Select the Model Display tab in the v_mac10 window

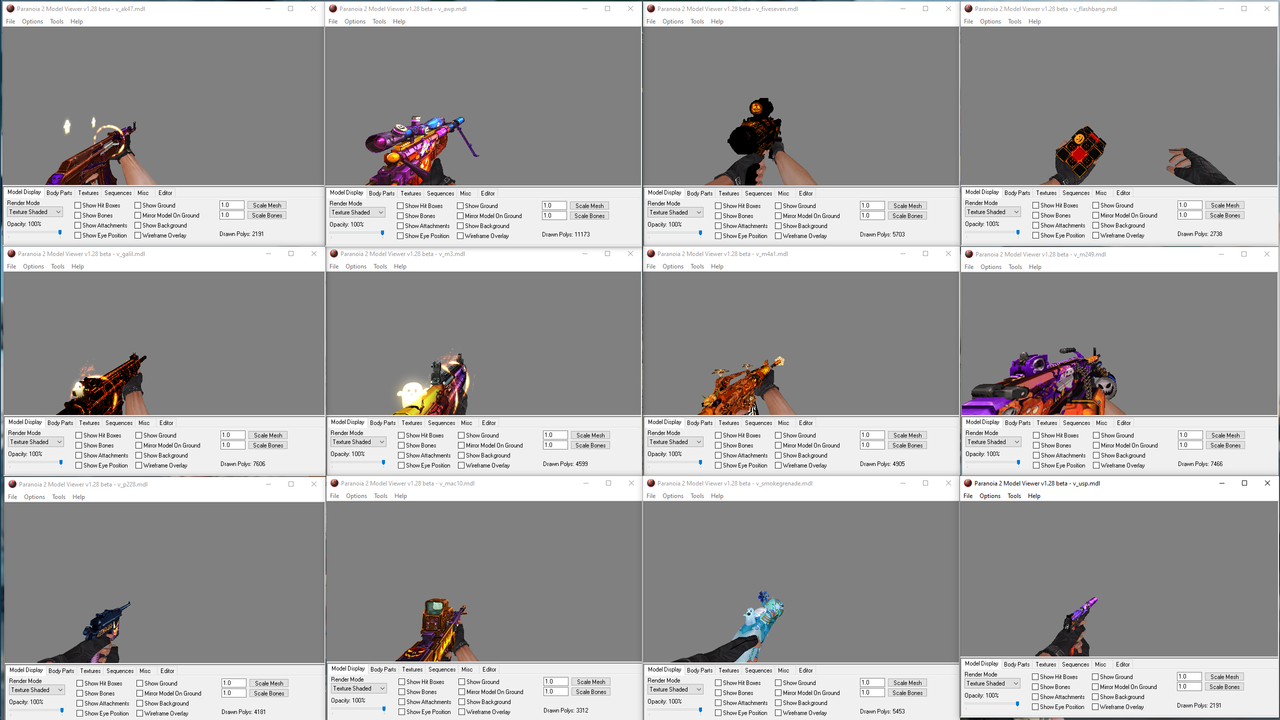click(x=347, y=669)
